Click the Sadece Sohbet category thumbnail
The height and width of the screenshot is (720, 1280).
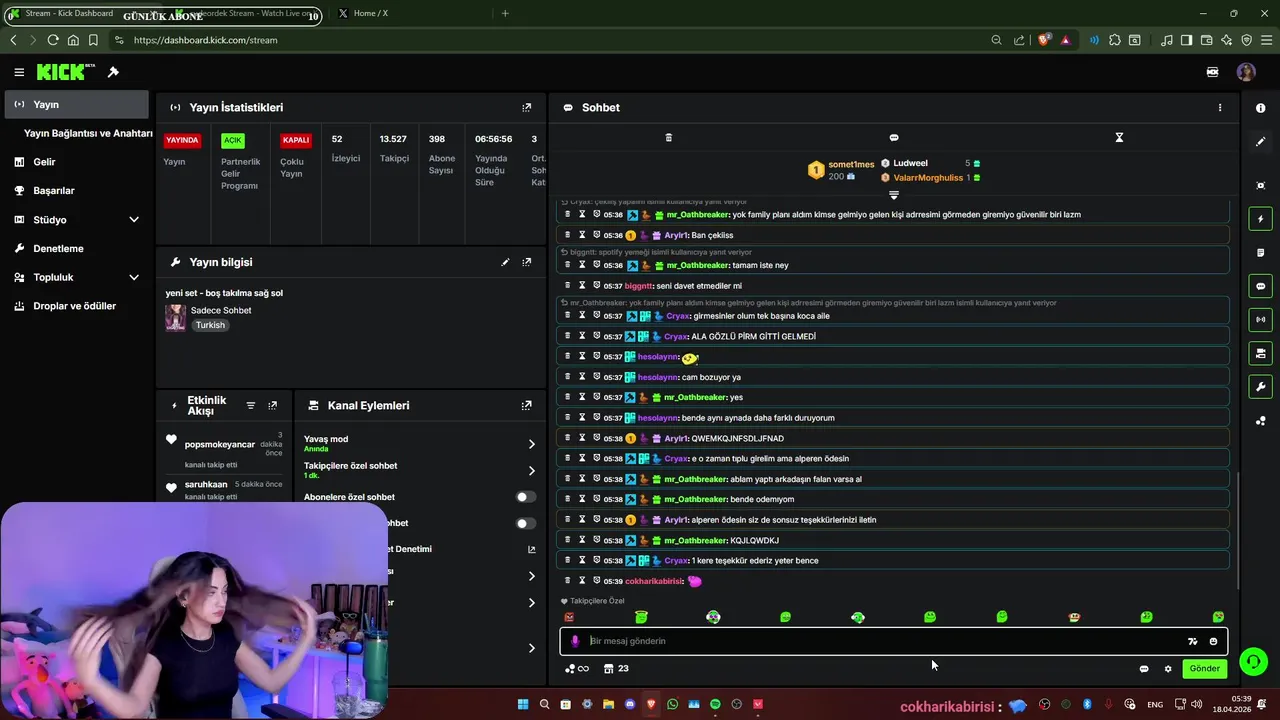pyautogui.click(x=176, y=317)
